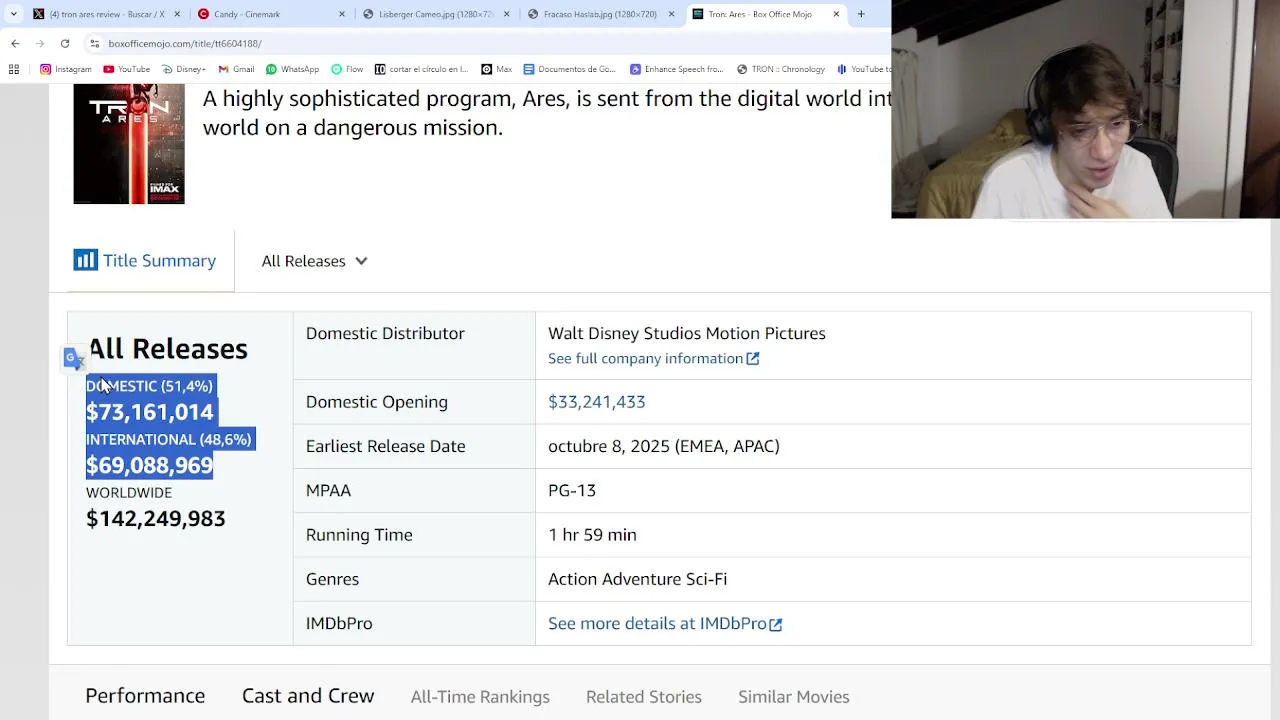This screenshot has width=1280, height=720.
Task: Click the WORLDWIDE label
Action: tap(129, 492)
